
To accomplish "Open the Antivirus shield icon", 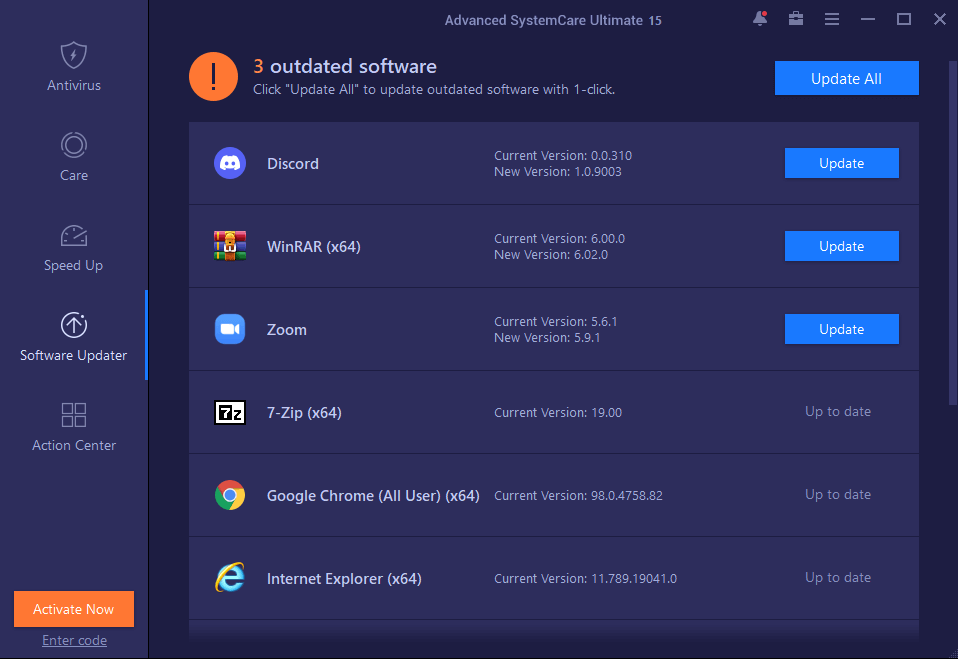I will click(x=73, y=56).
